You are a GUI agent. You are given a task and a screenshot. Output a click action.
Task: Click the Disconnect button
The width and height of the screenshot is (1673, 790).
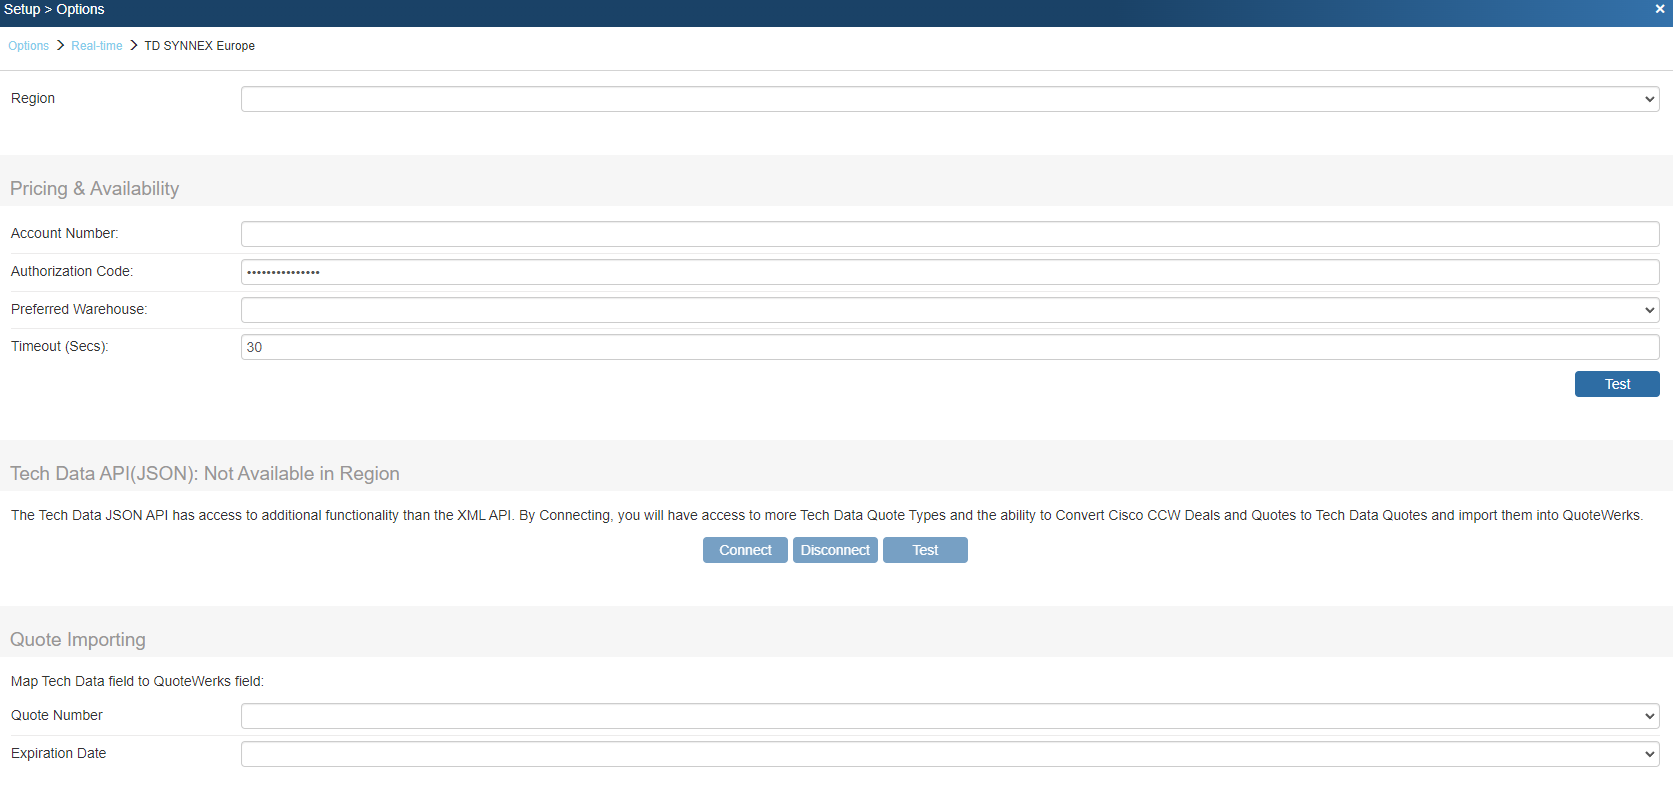click(835, 550)
